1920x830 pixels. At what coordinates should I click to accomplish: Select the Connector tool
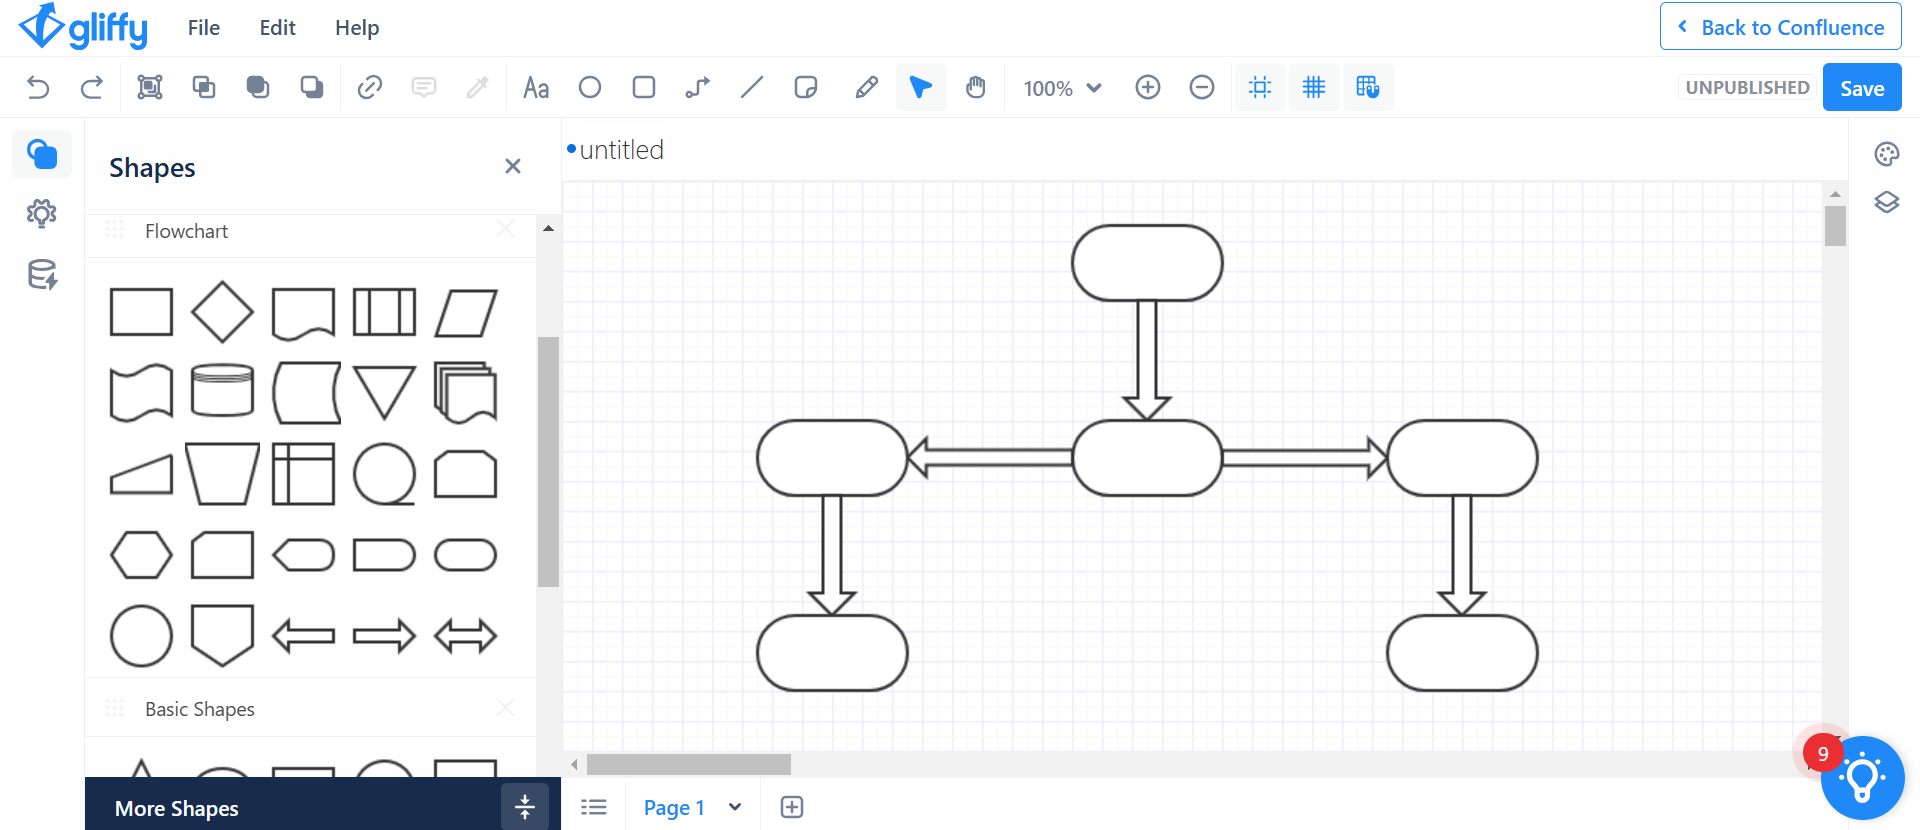698,88
